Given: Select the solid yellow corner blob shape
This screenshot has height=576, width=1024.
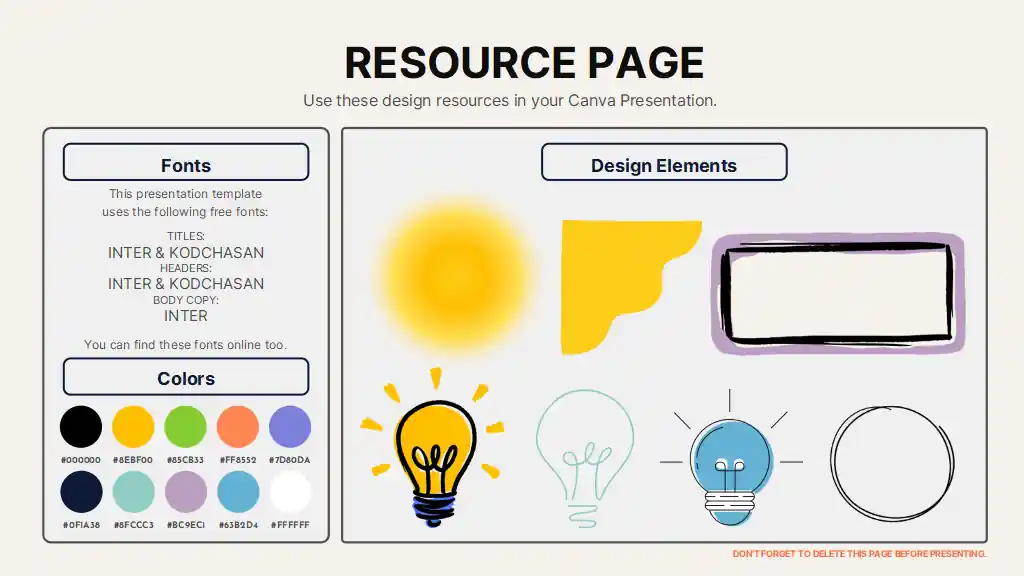Looking at the screenshot, I should (x=631, y=287).
